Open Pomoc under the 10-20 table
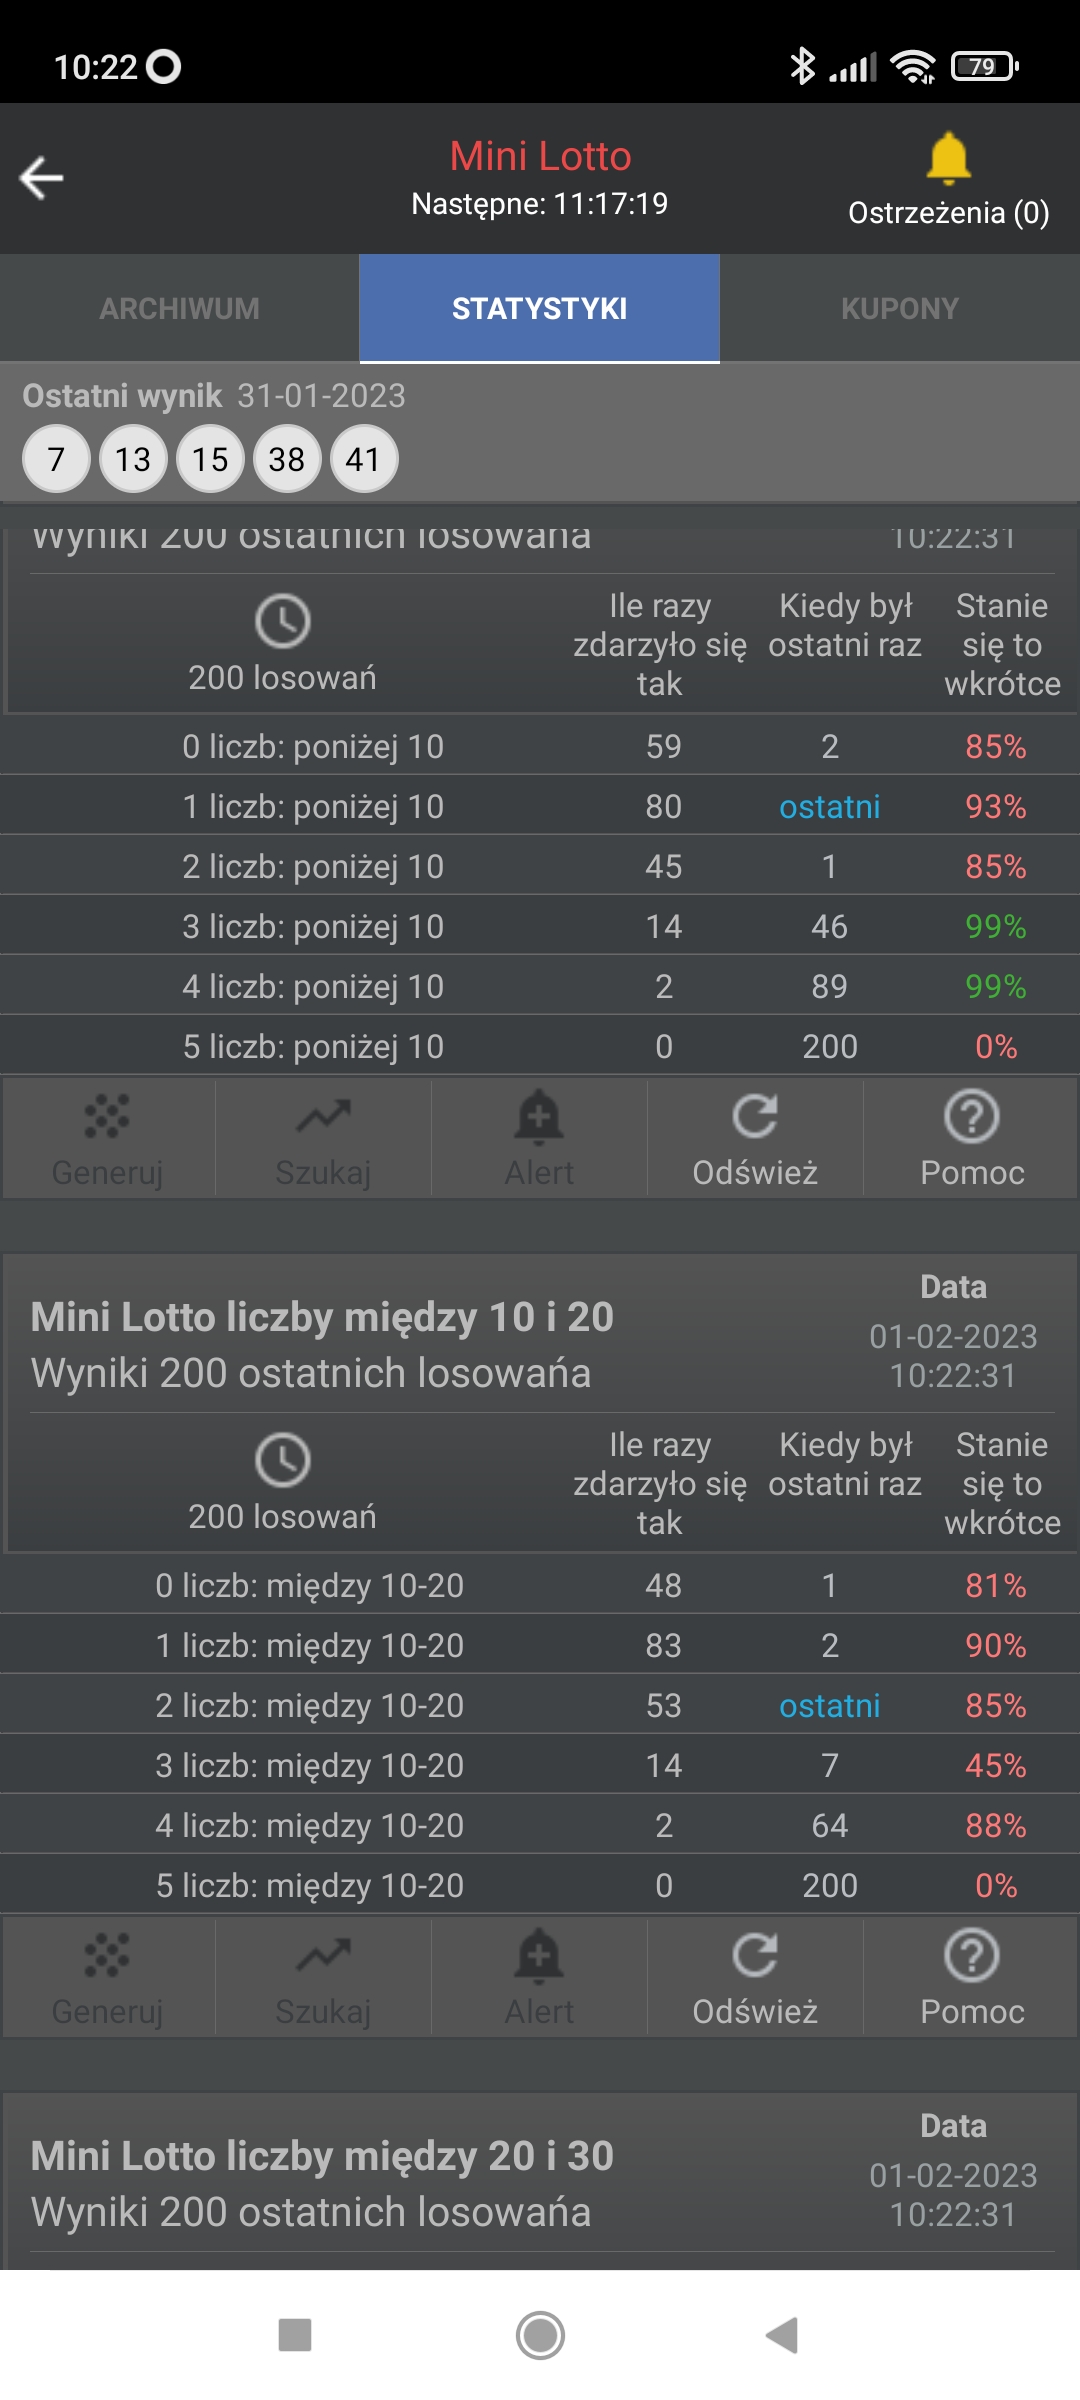 972,1977
